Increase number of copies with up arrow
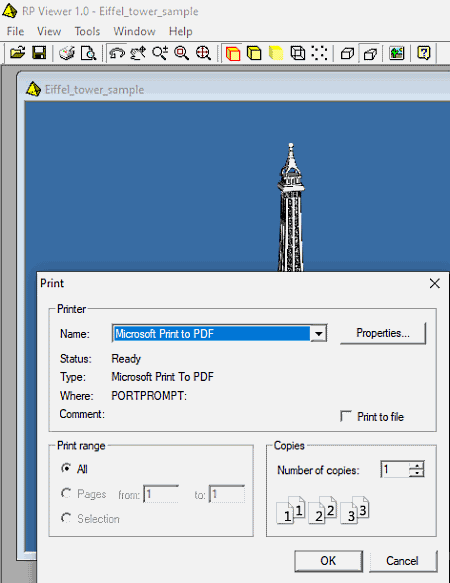Screen dimensions: 450x583 pos(417,466)
